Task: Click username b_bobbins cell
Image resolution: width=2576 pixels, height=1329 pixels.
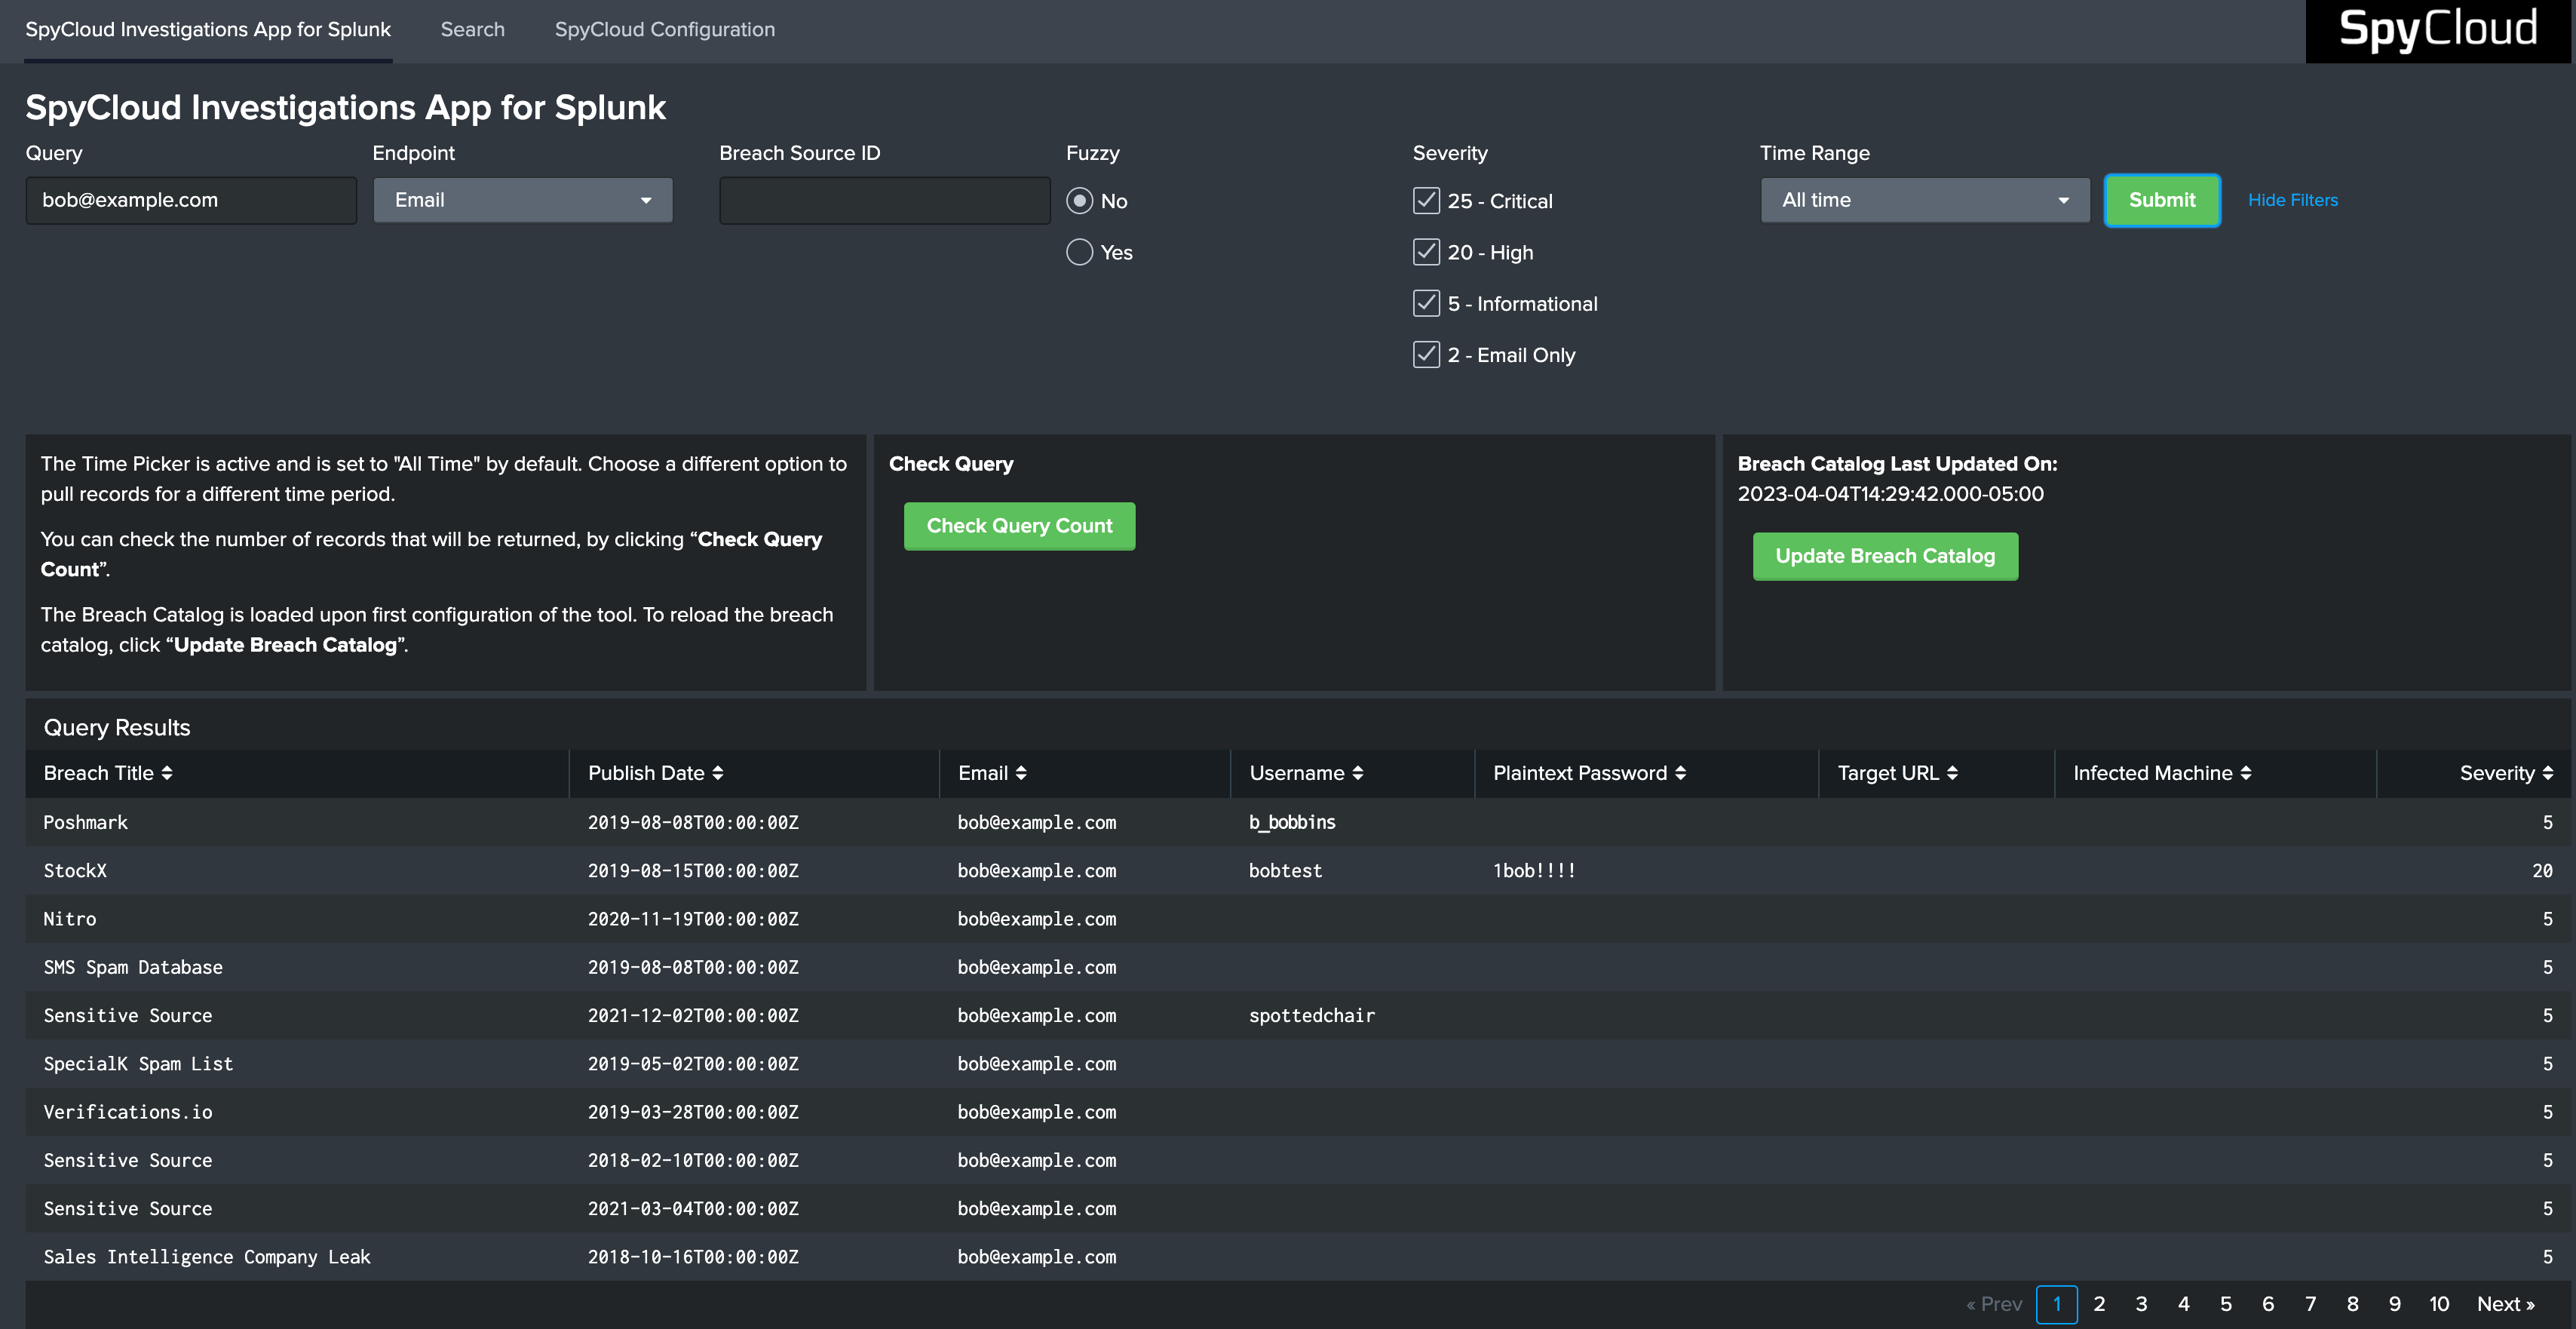Action: [1292, 822]
